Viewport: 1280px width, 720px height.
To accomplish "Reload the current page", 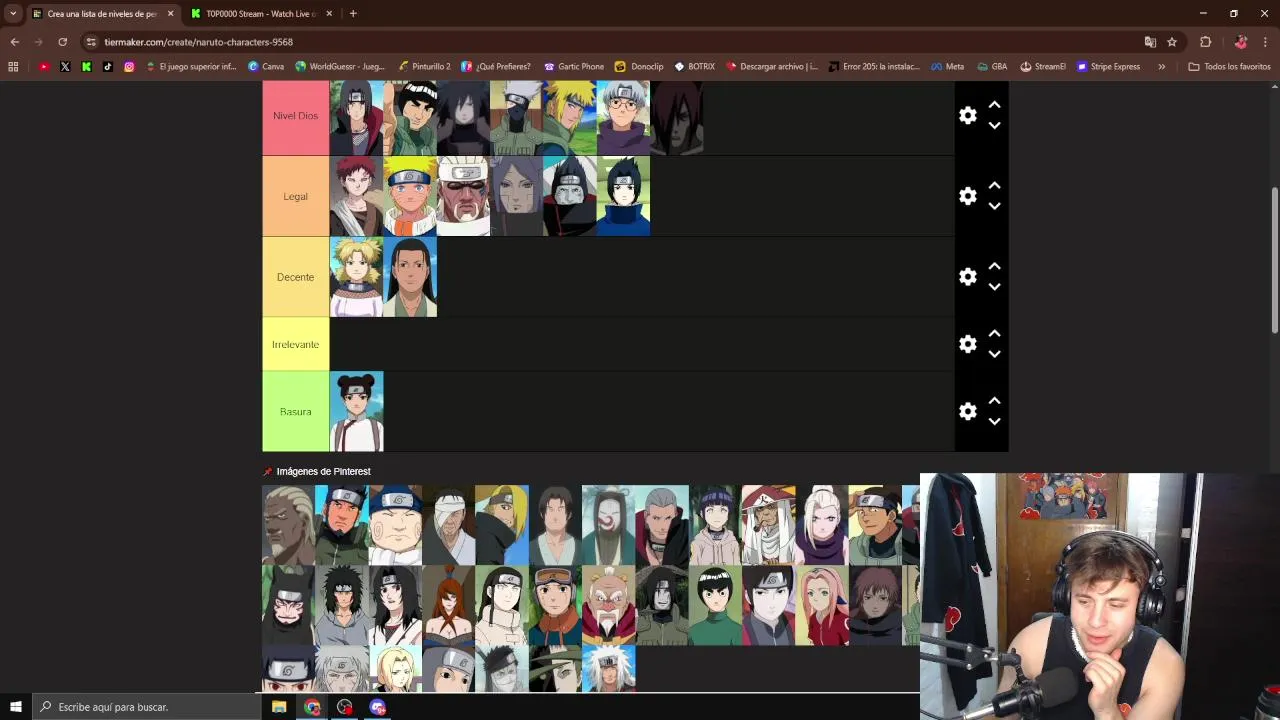I will click(x=62, y=42).
